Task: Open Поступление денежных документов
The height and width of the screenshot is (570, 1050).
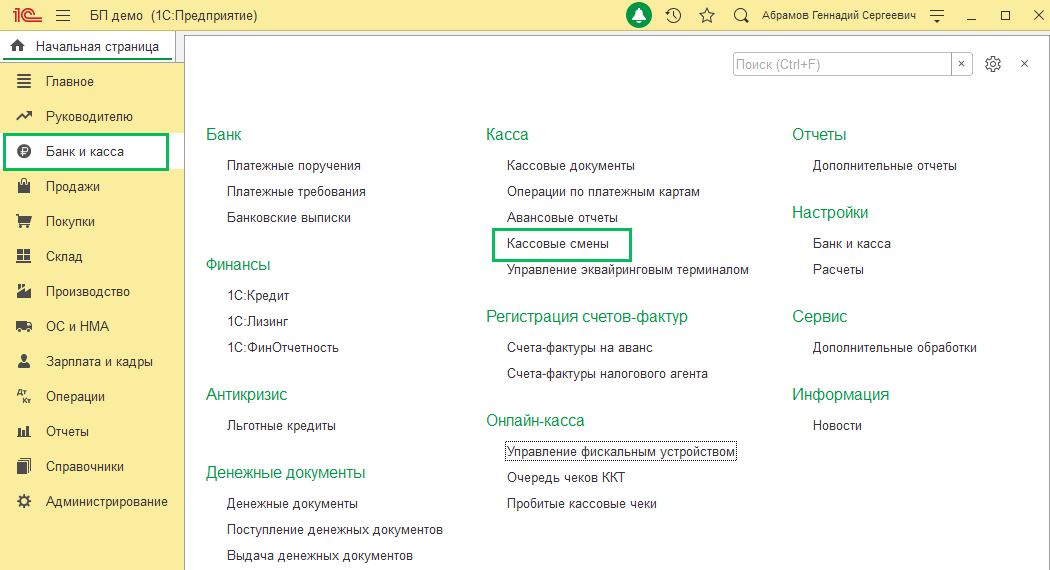Action: point(335,530)
